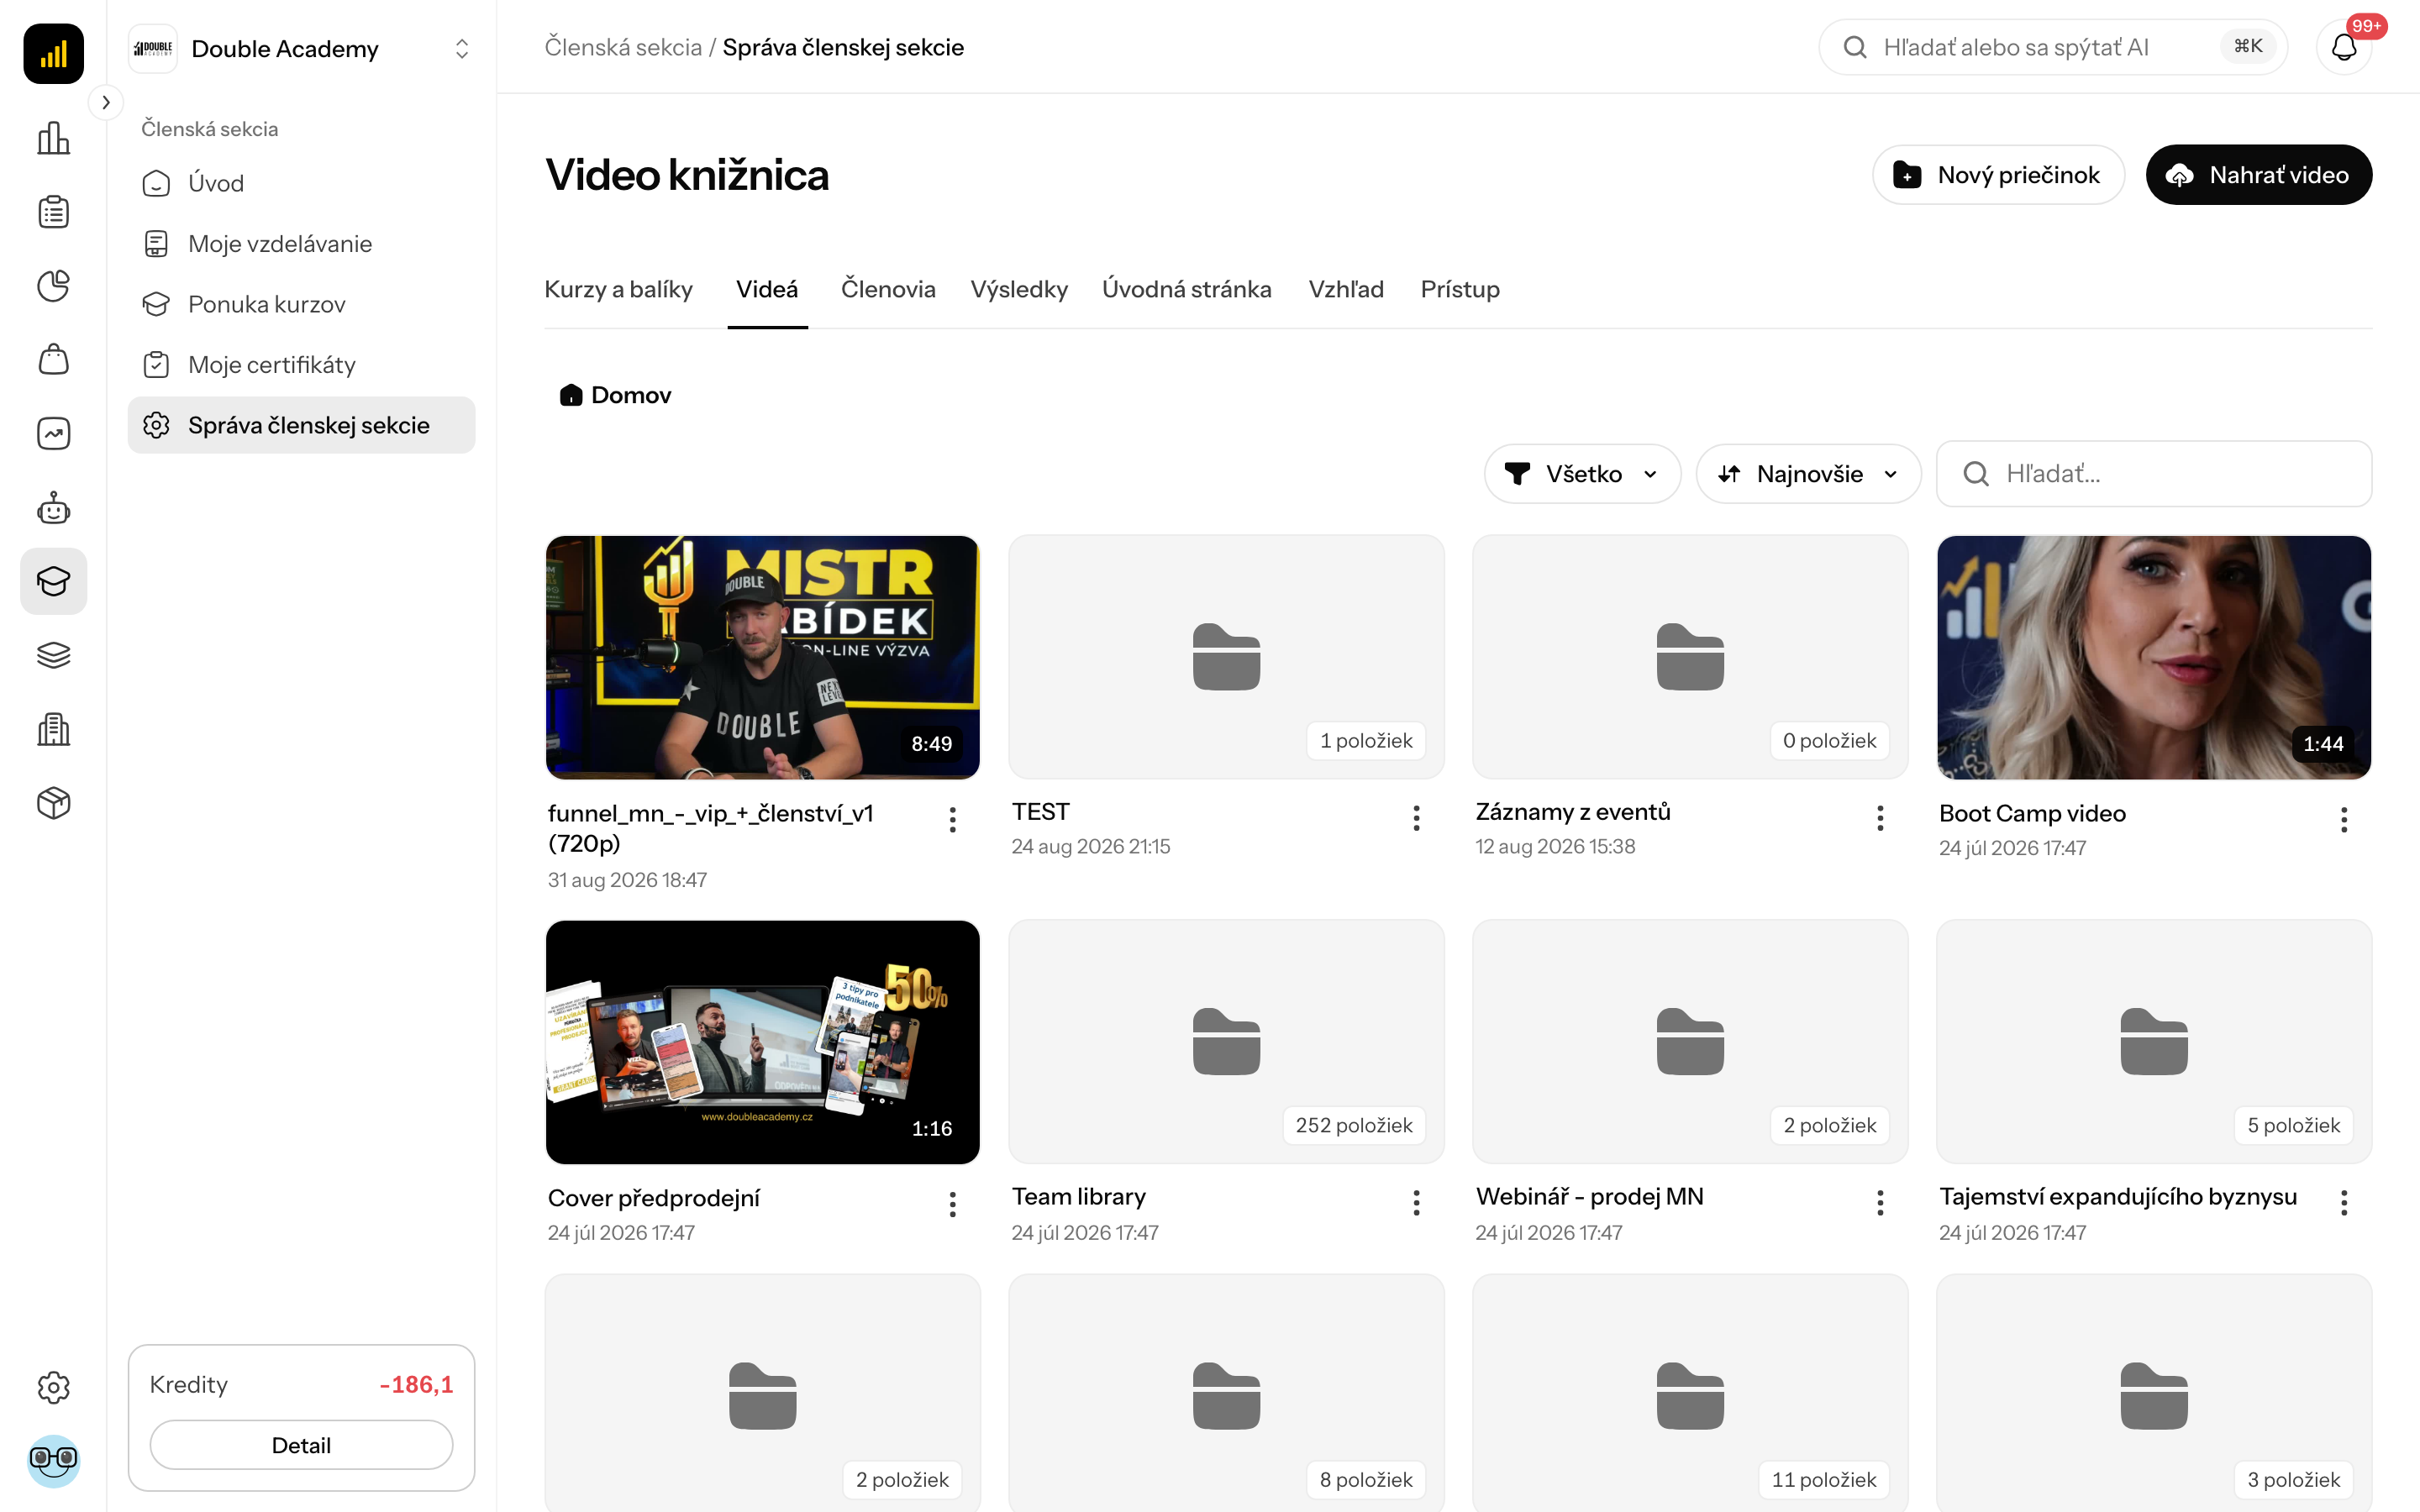Screen dimensions: 2420x1512
Task: Open the TEST folder card
Action: click(1226, 657)
